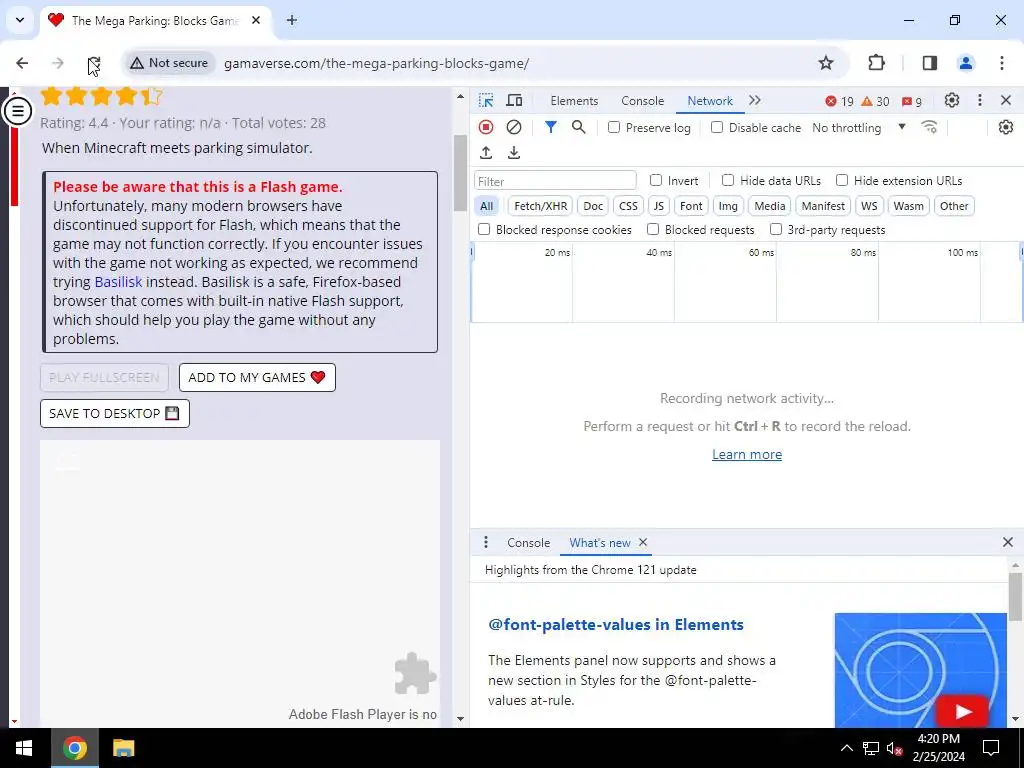Reload the page
The image size is (1024, 768).
click(93, 63)
